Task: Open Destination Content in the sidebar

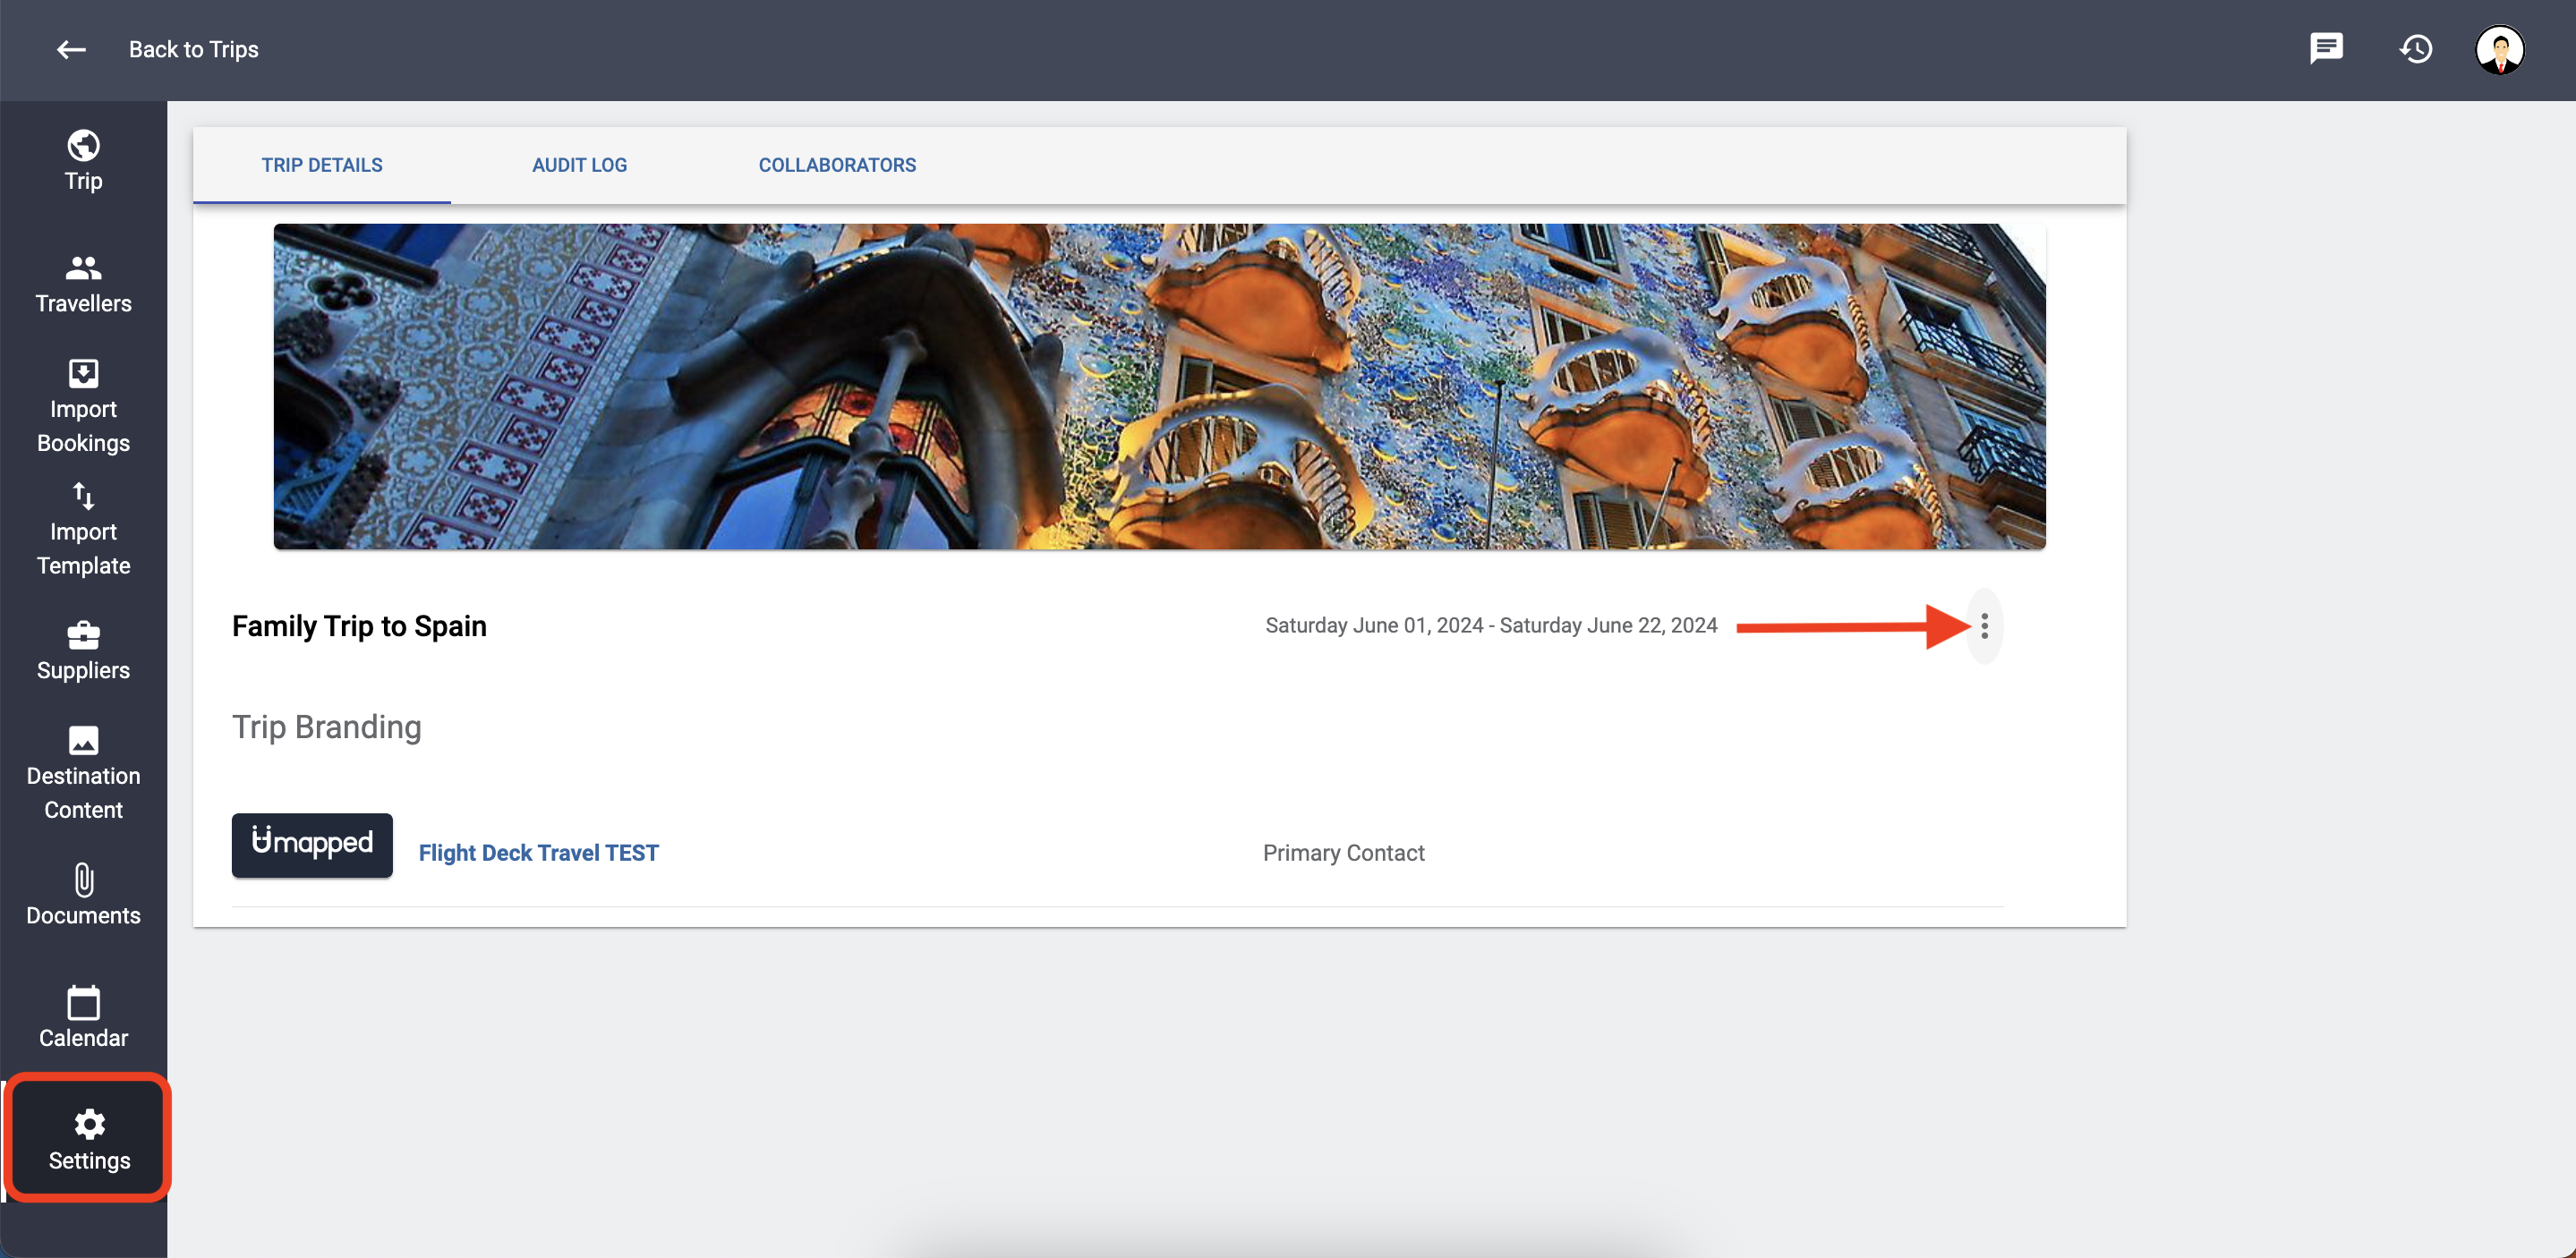Action: pyautogui.click(x=83, y=774)
